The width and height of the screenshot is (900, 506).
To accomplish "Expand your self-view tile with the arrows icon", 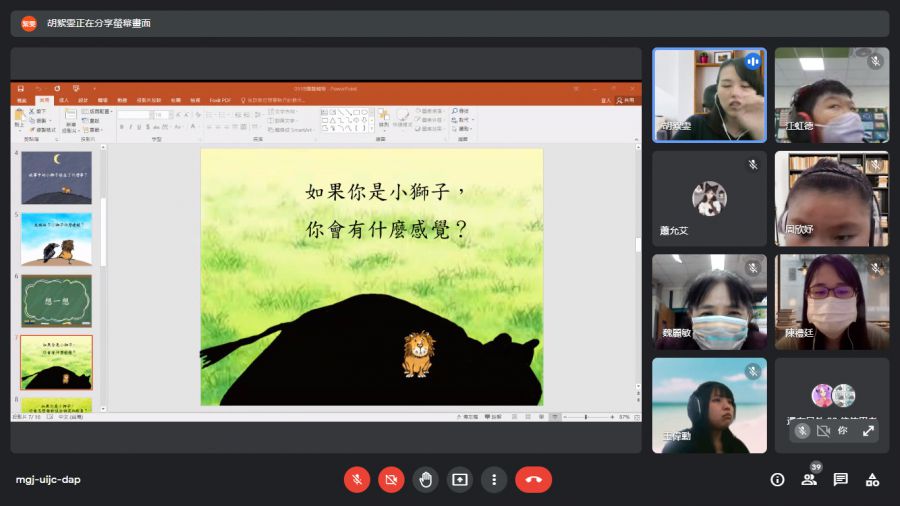I will point(868,430).
